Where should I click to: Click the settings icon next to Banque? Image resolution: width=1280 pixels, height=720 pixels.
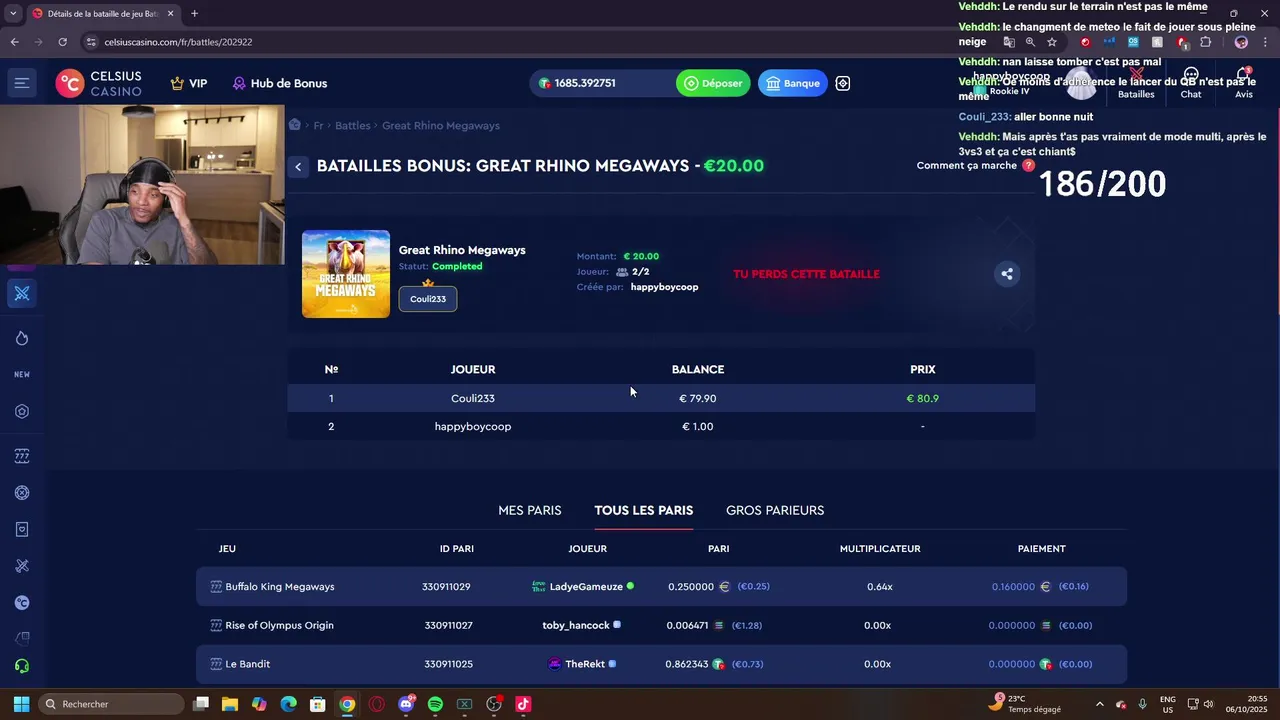pyautogui.click(x=843, y=83)
